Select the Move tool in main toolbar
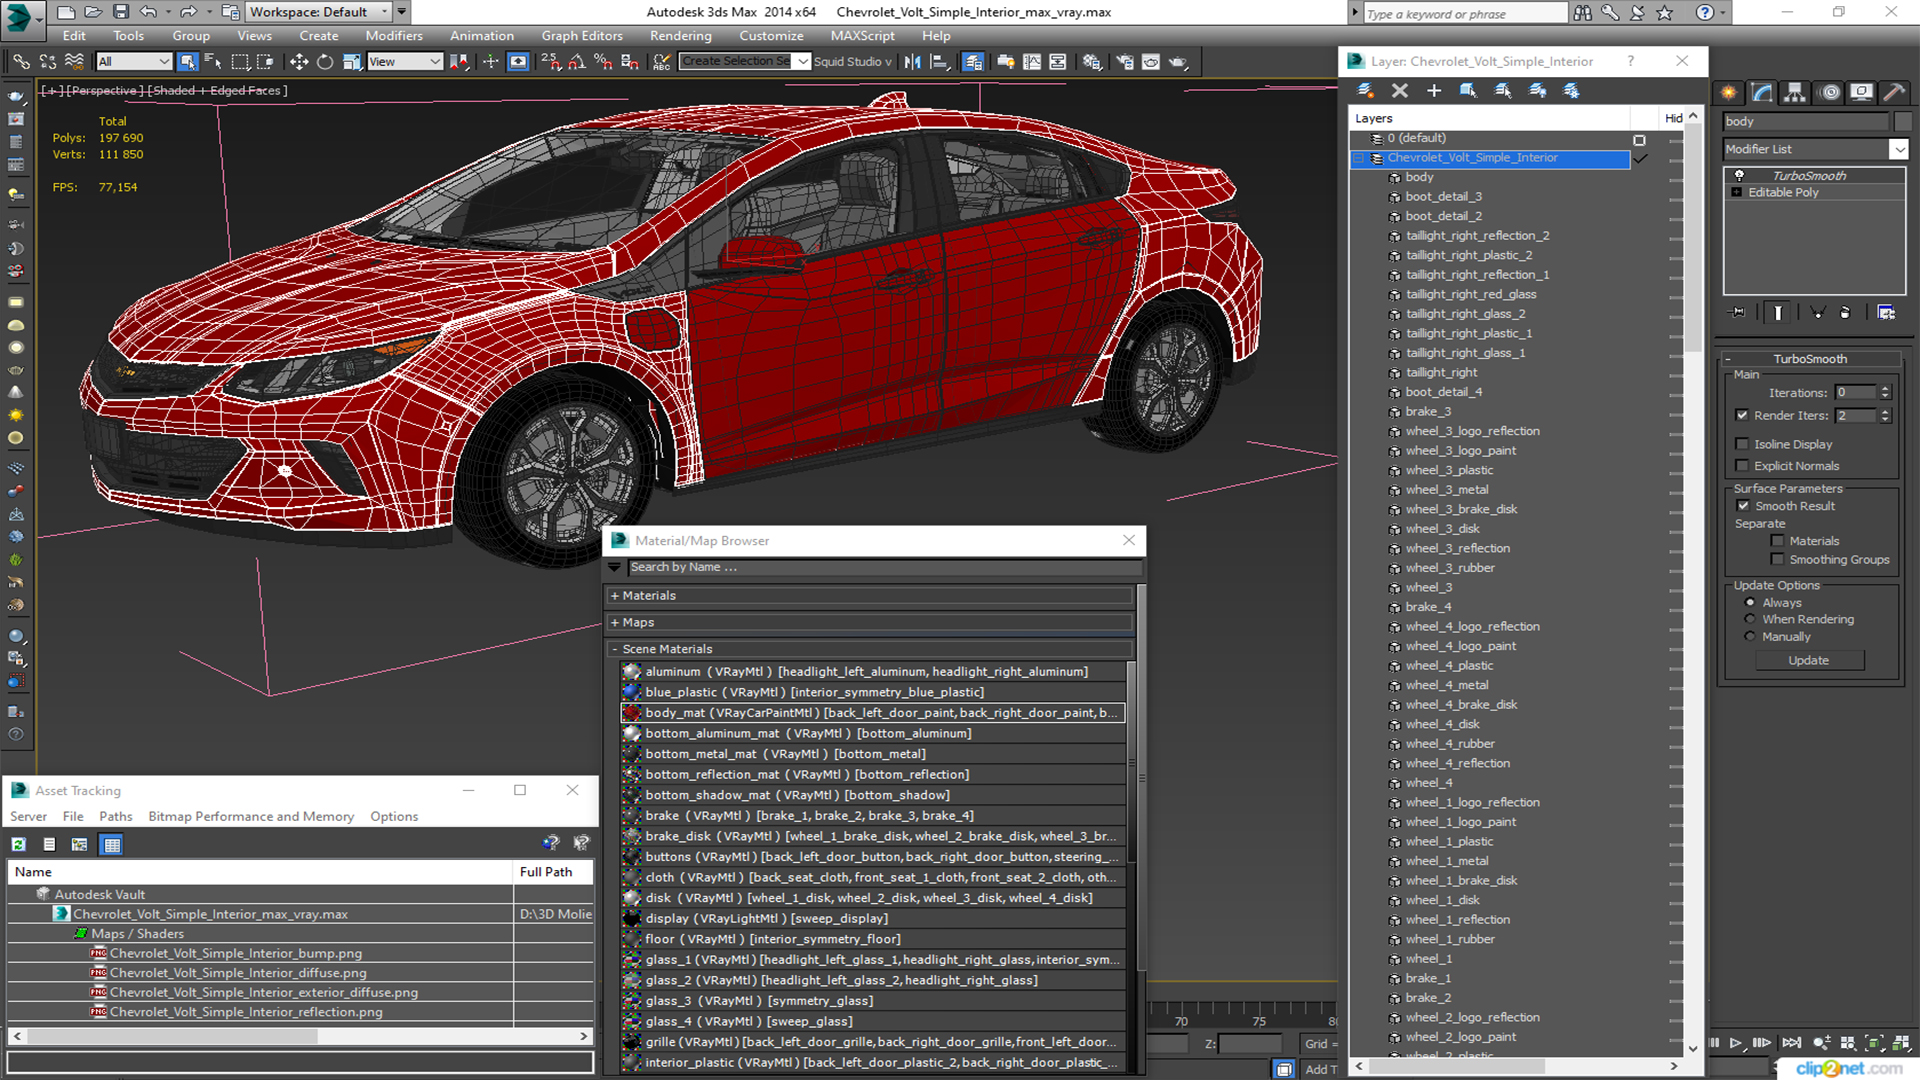The height and width of the screenshot is (1080, 1920). (299, 62)
